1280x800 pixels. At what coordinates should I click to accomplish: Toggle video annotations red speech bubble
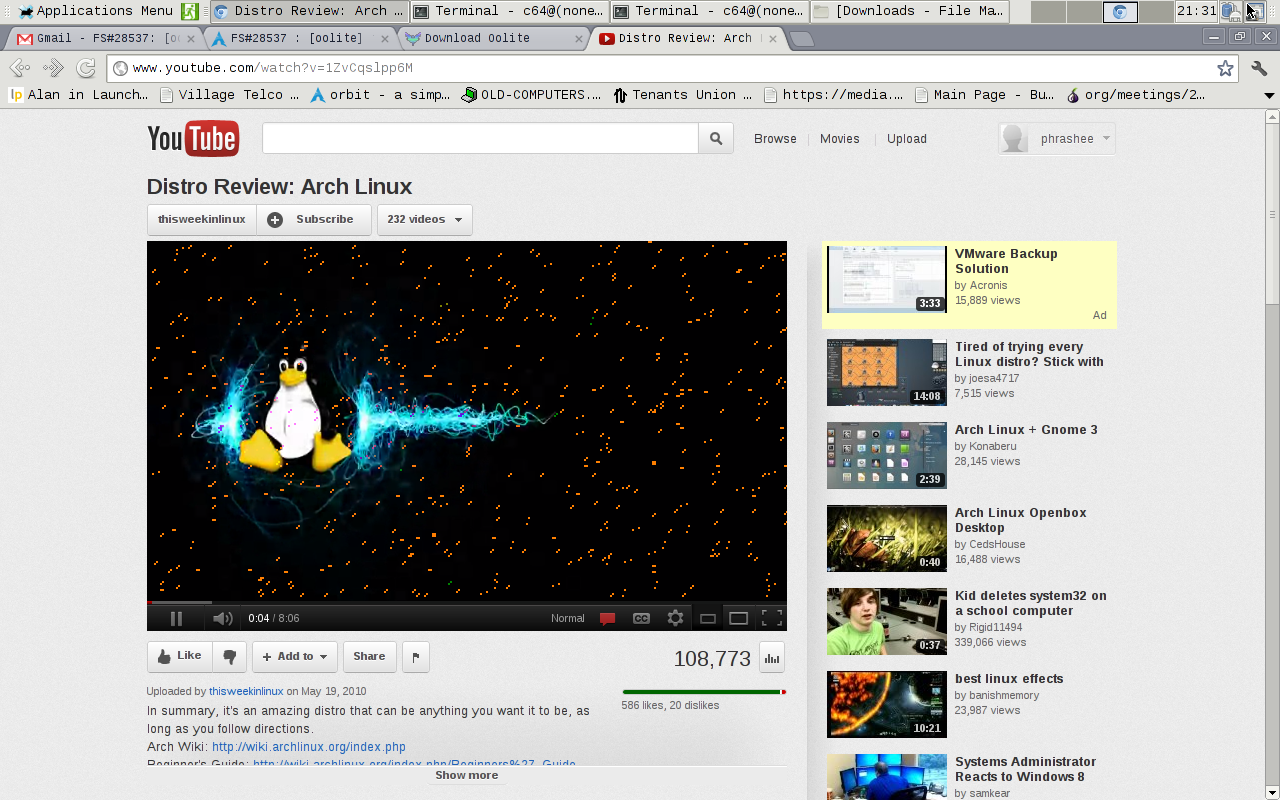tap(607, 618)
